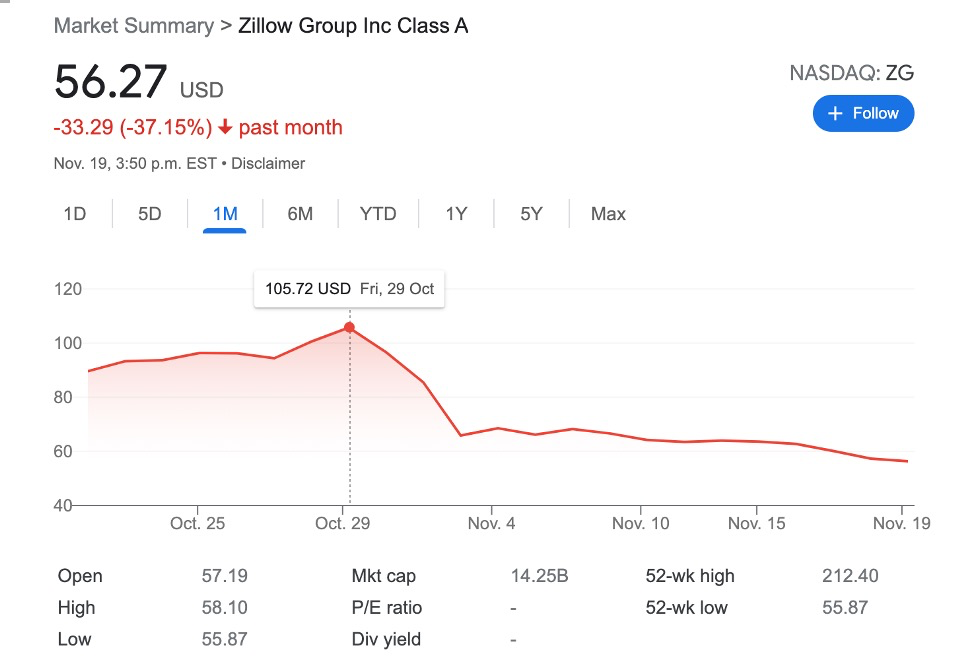Switch to the 6M chart view
968x664 pixels.
tap(300, 214)
